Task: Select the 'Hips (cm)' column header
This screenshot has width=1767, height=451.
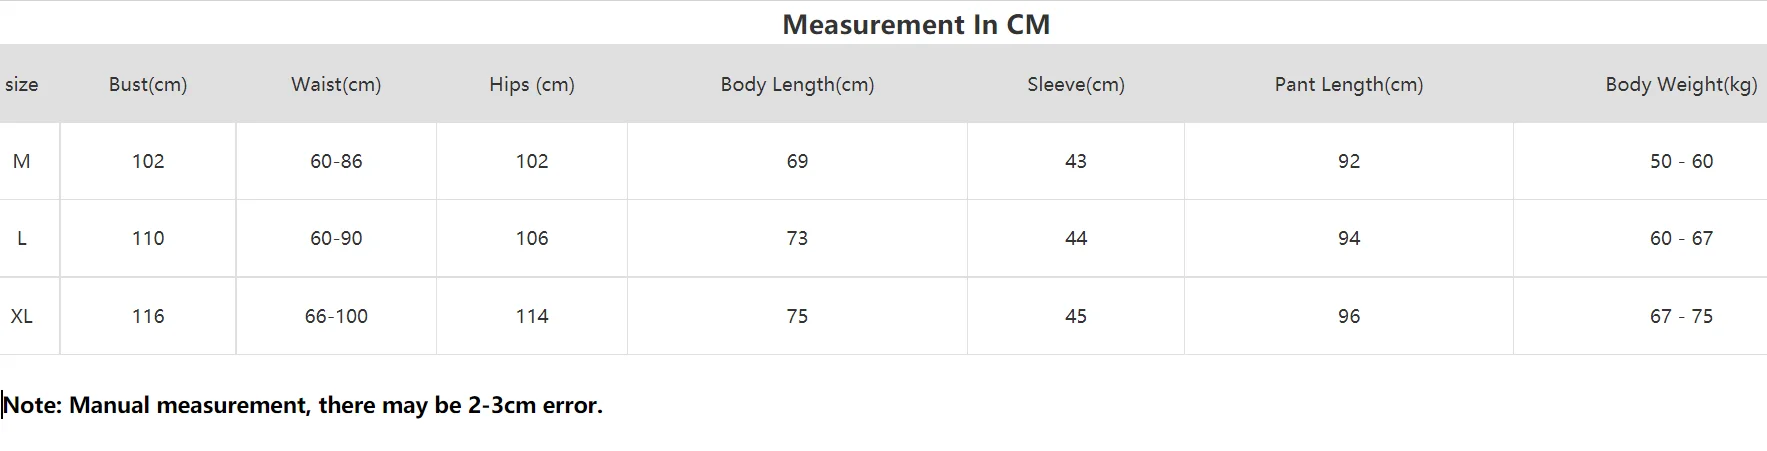Action: (x=532, y=85)
